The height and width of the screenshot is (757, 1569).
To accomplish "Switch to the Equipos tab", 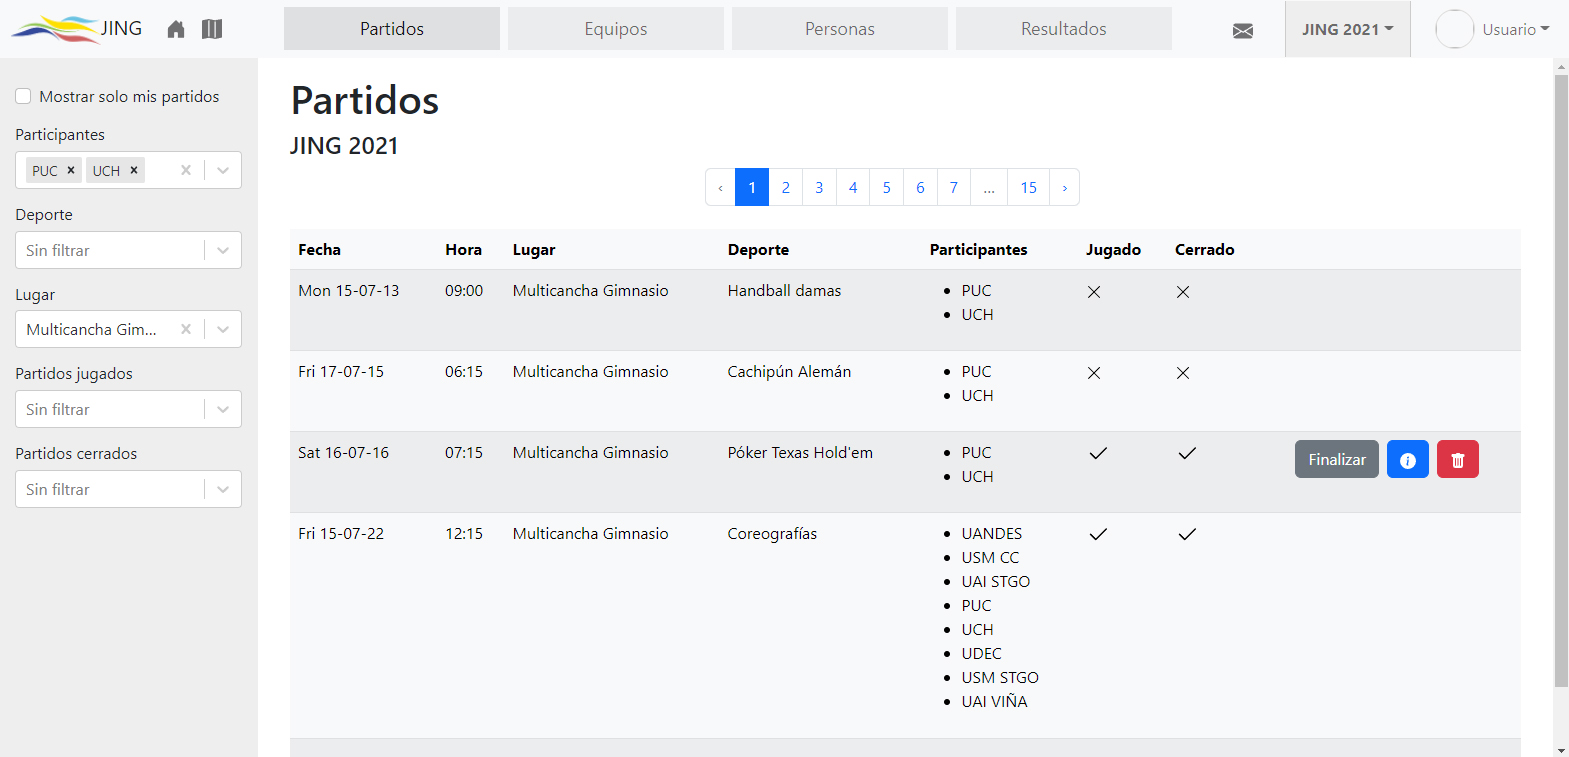I will click(x=616, y=29).
